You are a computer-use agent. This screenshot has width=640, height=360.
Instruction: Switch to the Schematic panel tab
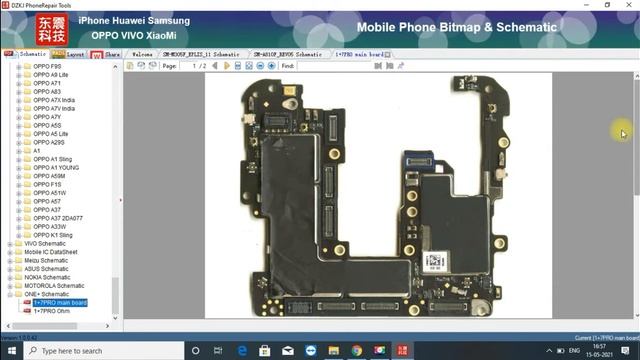click(25, 54)
